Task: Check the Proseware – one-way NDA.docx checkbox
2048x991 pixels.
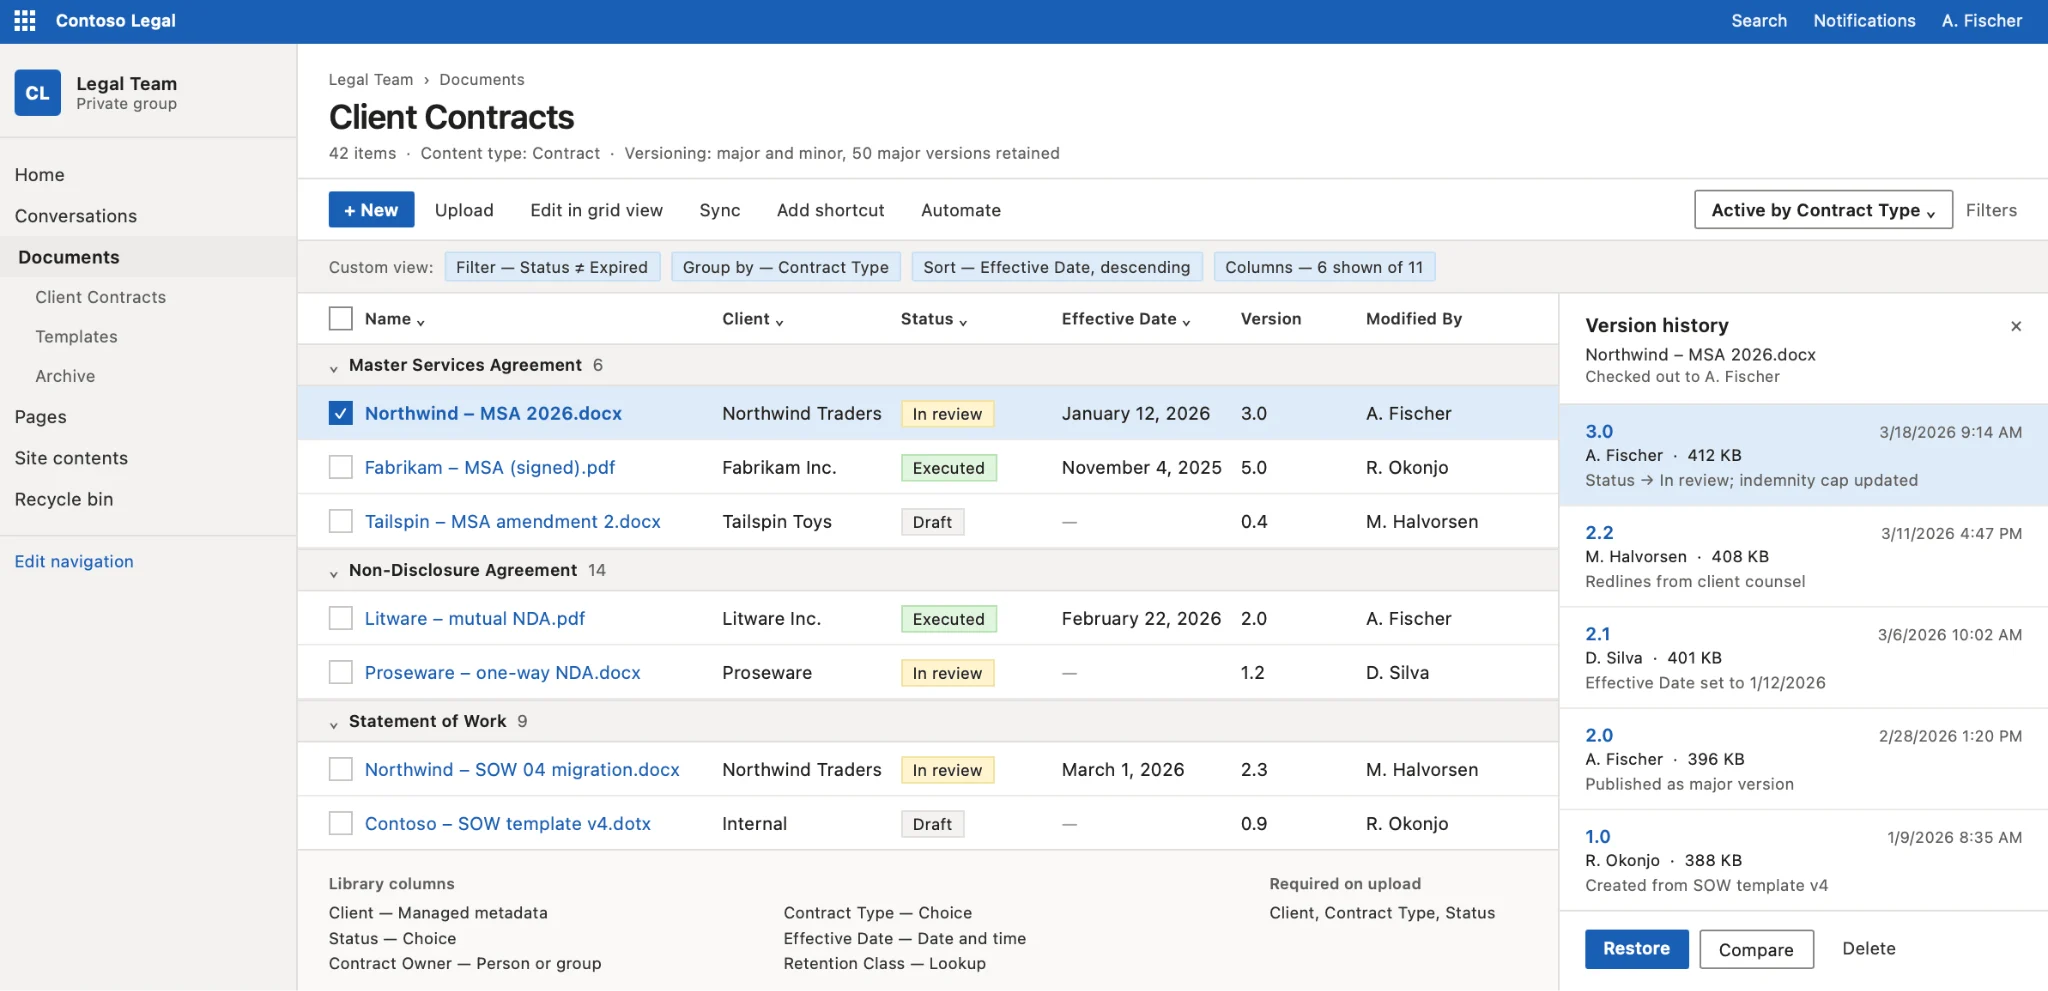Action: pyautogui.click(x=341, y=672)
